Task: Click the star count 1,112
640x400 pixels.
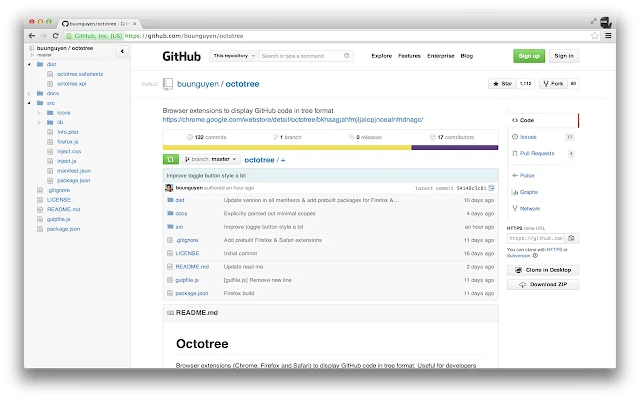Action: point(526,84)
